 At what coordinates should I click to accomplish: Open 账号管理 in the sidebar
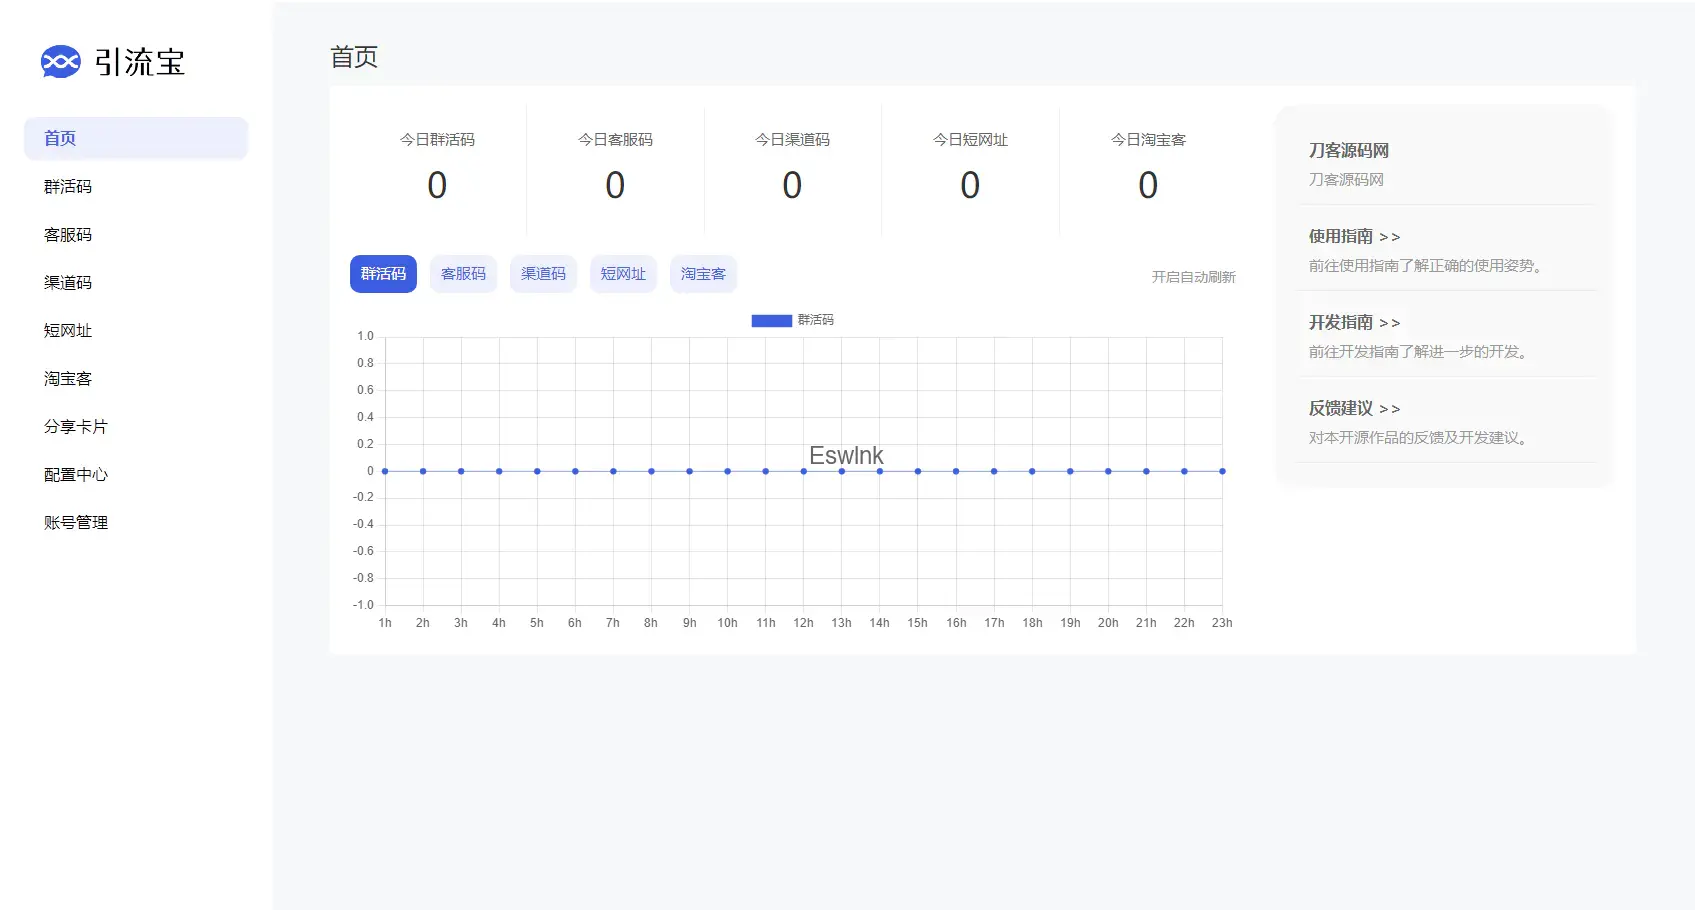click(x=76, y=523)
